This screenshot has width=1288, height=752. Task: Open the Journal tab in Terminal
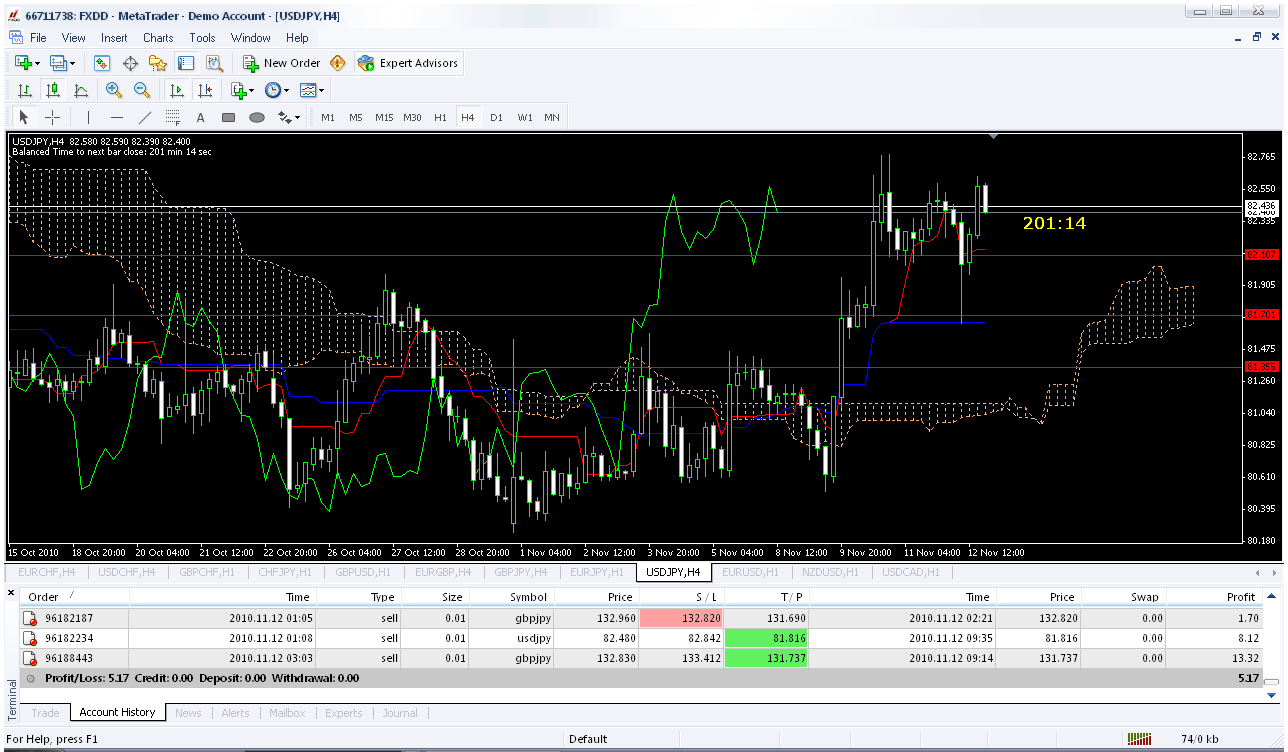click(400, 713)
